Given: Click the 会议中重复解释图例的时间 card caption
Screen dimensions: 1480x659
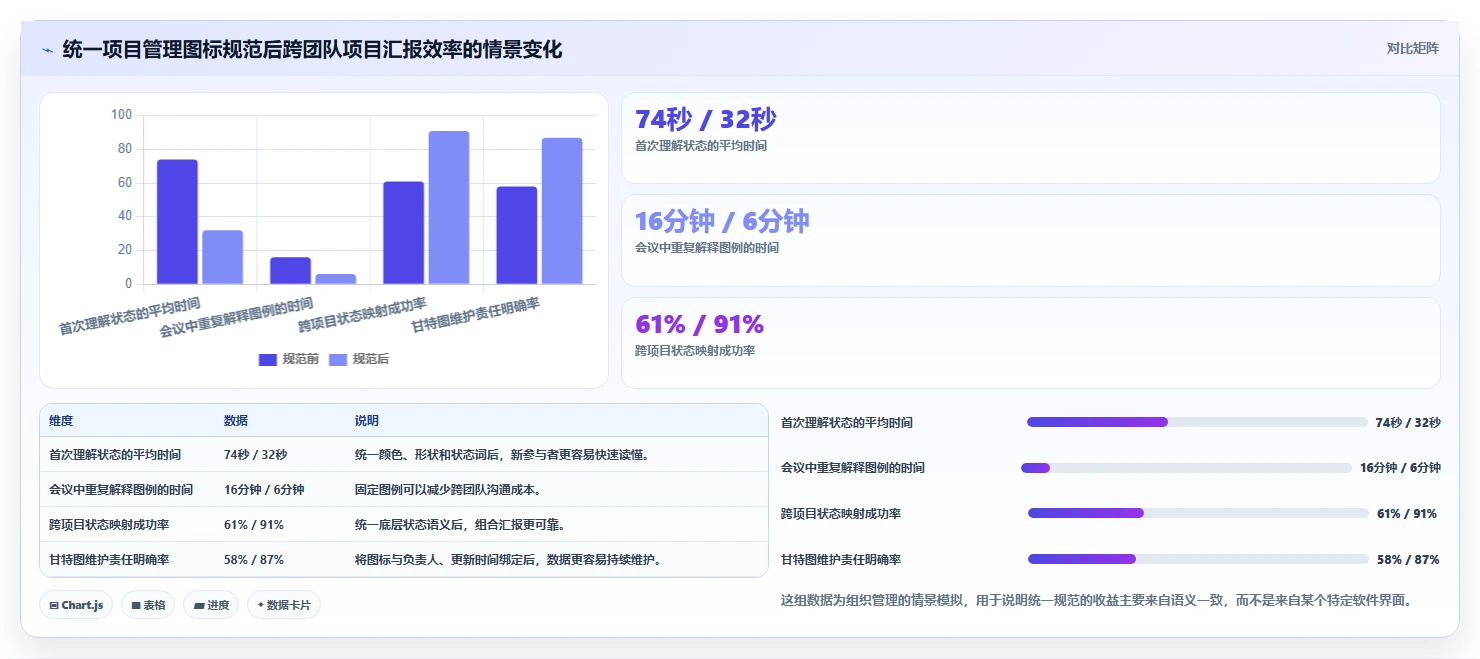Looking at the screenshot, I should (706, 248).
